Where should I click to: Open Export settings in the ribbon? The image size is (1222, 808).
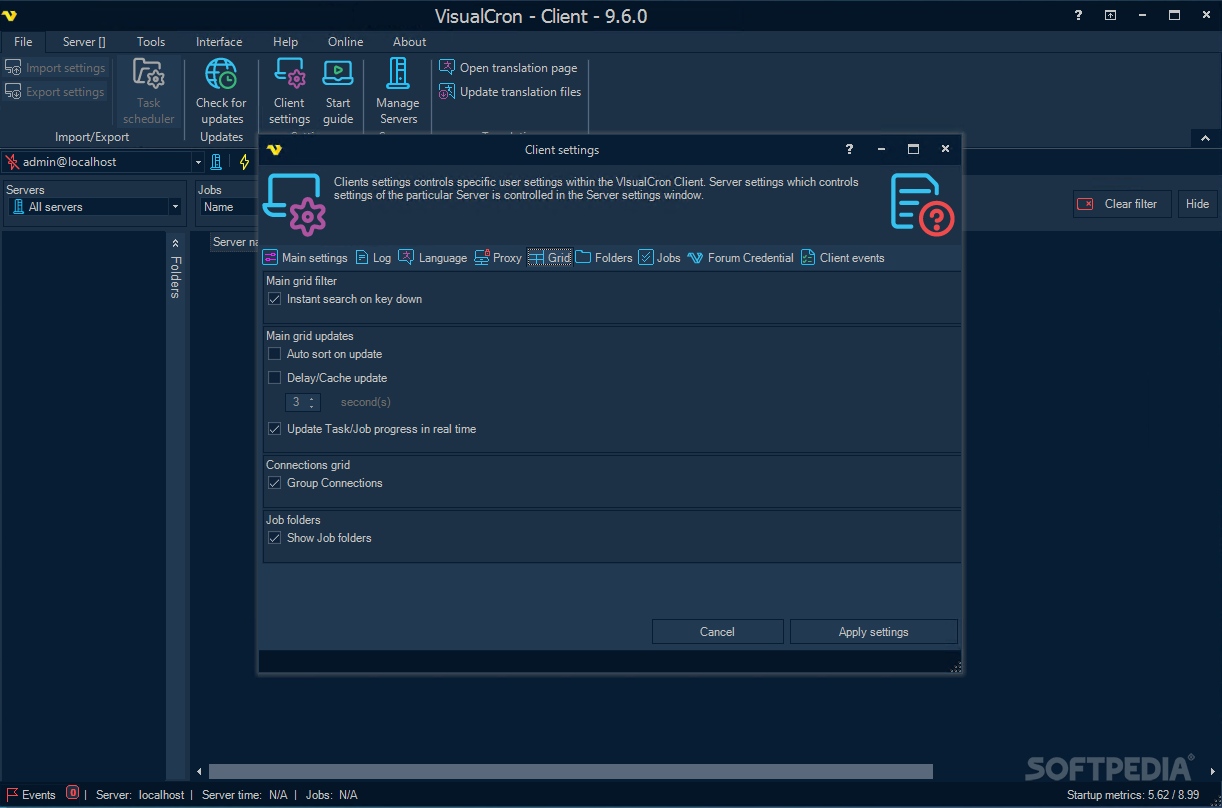56,92
